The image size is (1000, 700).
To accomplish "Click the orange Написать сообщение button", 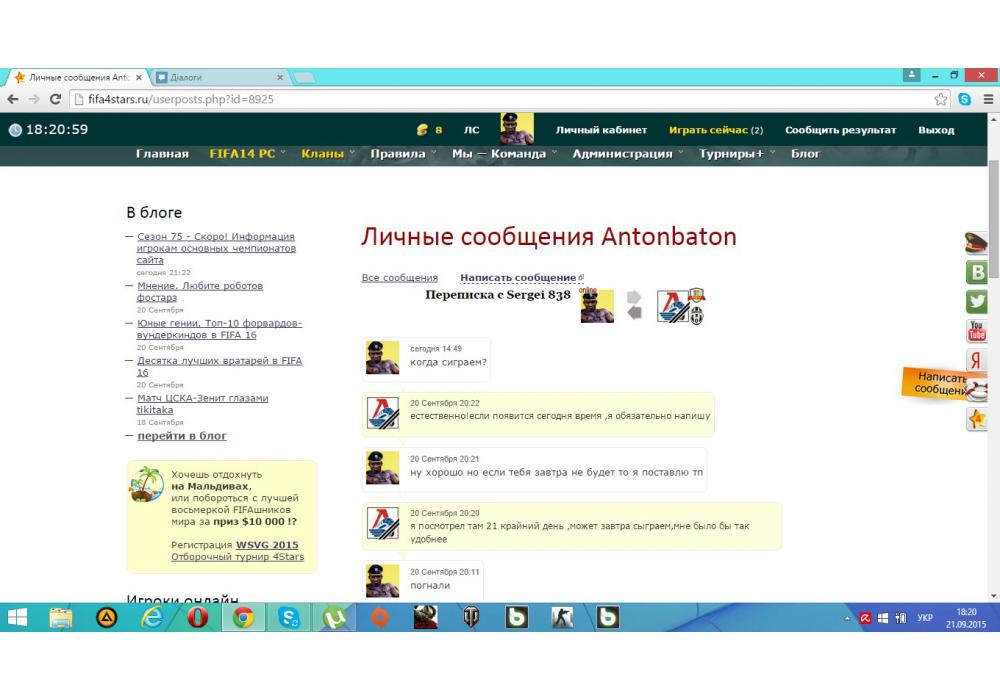I will (x=940, y=384).
